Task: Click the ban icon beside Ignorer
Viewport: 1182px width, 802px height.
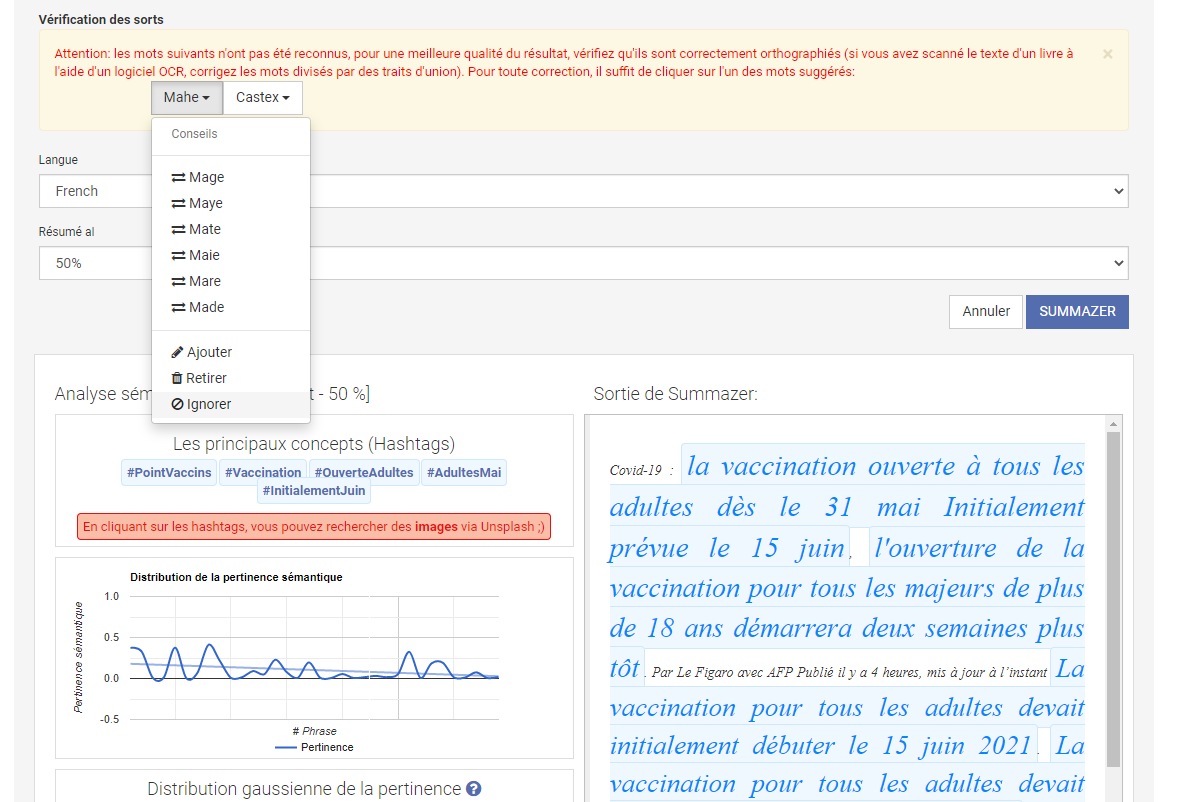Action: point(177,404)
